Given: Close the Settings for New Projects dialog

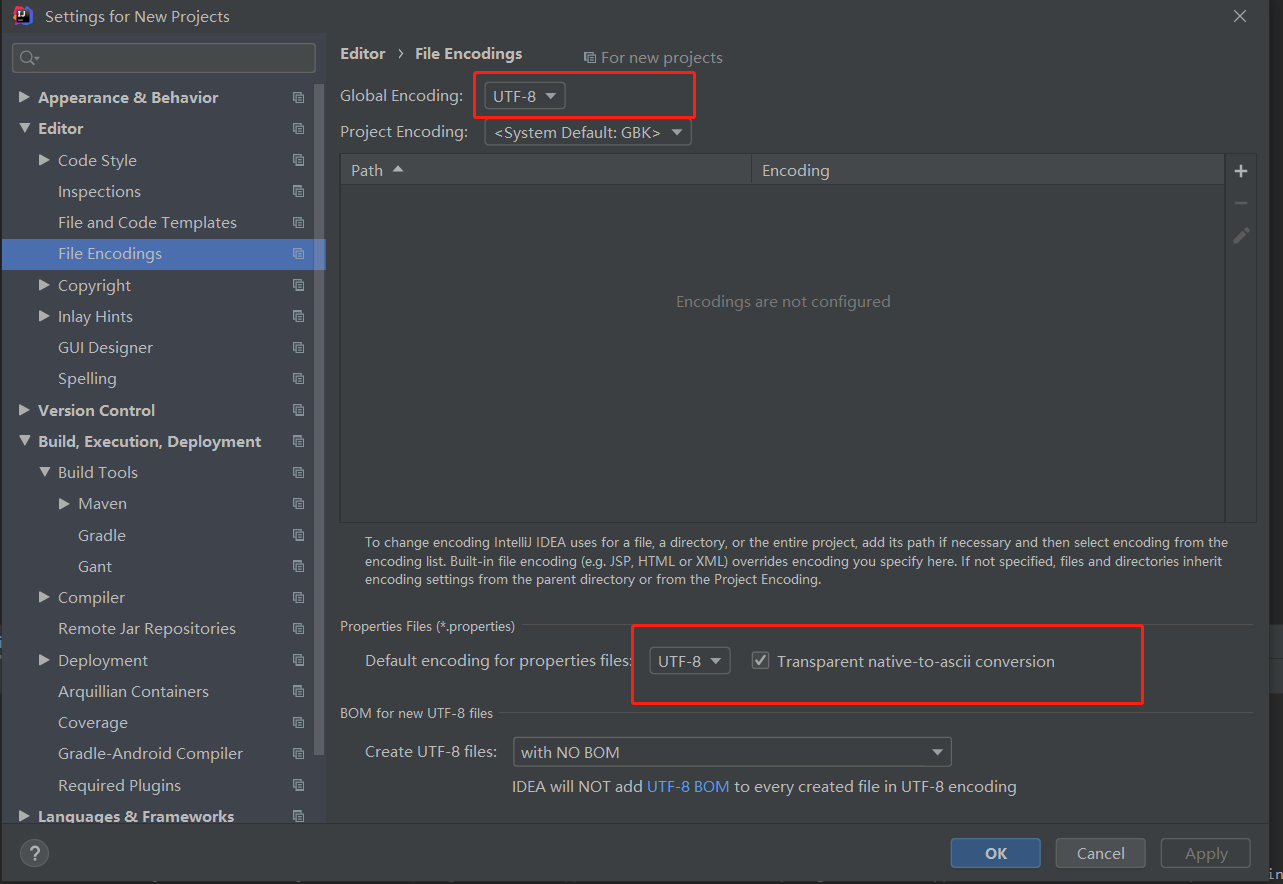Looking at the screenshot, I should (1240, 16).
